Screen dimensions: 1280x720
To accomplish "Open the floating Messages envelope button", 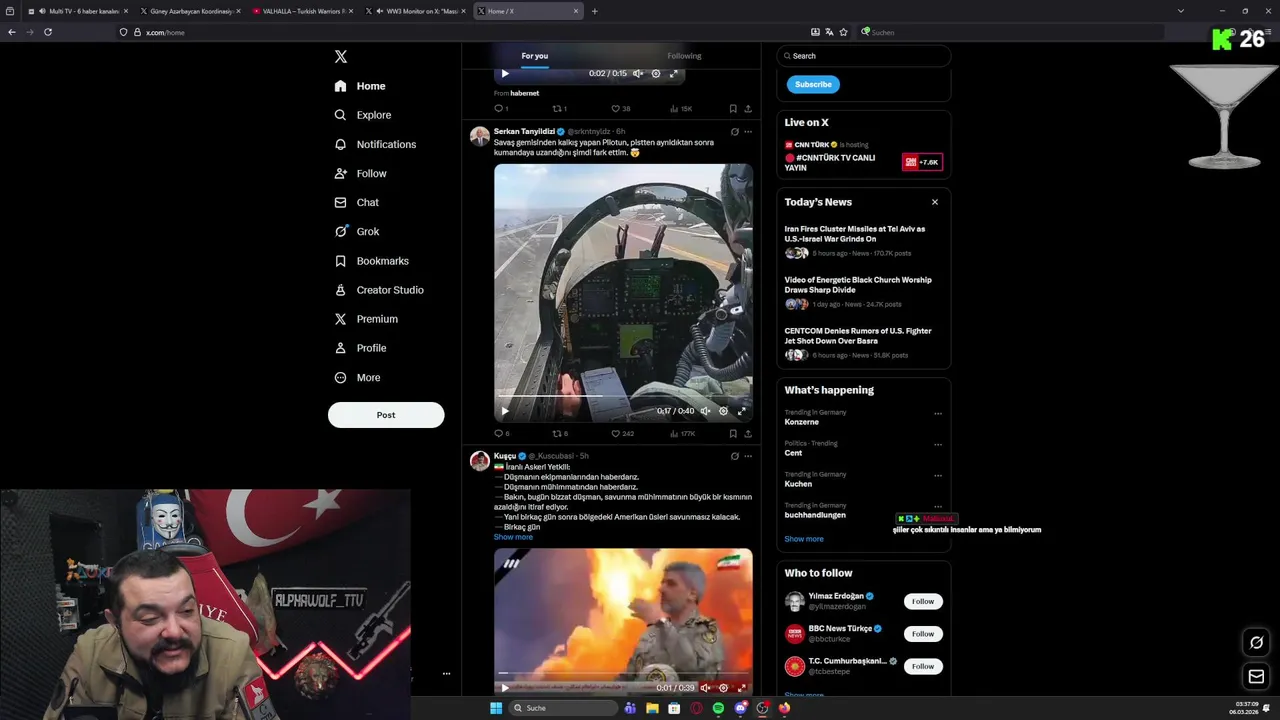I will click(x=1257, y=677).
